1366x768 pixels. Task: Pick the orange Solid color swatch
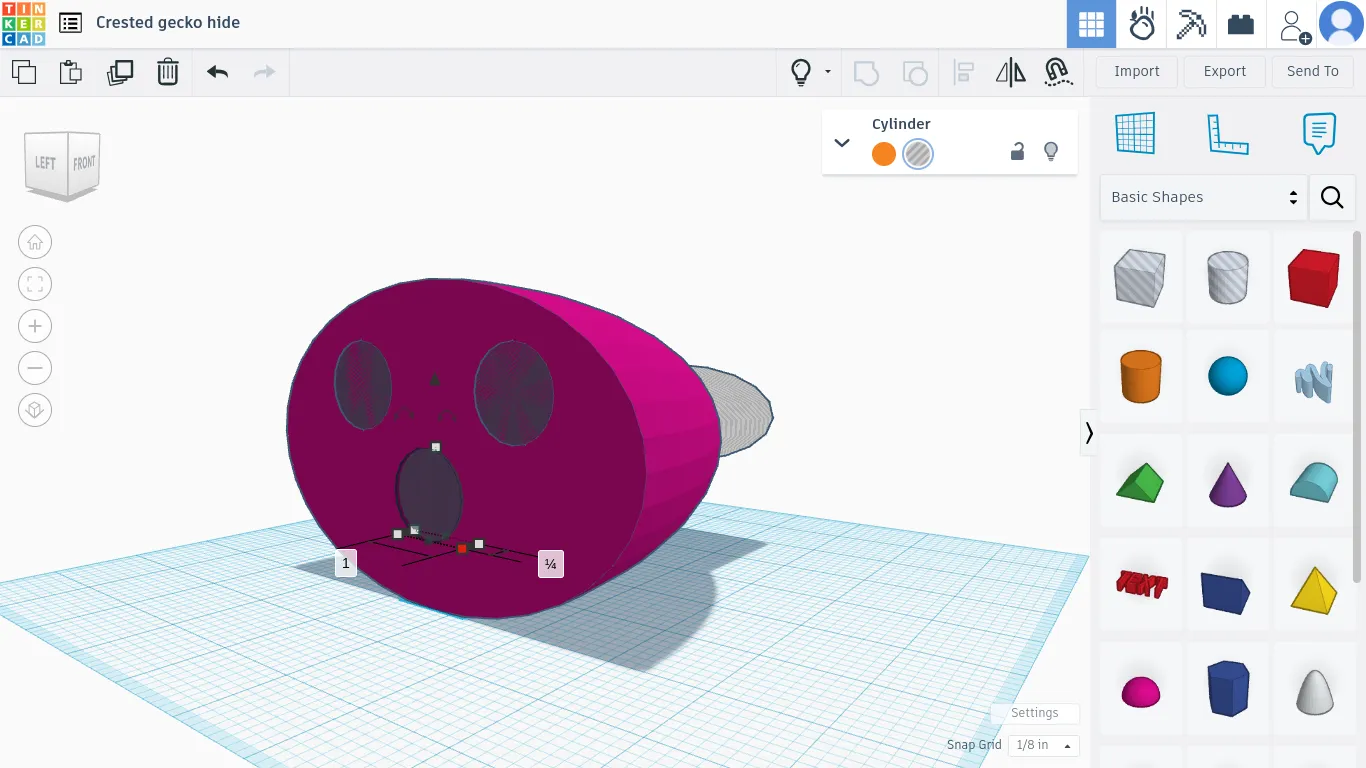883,154
